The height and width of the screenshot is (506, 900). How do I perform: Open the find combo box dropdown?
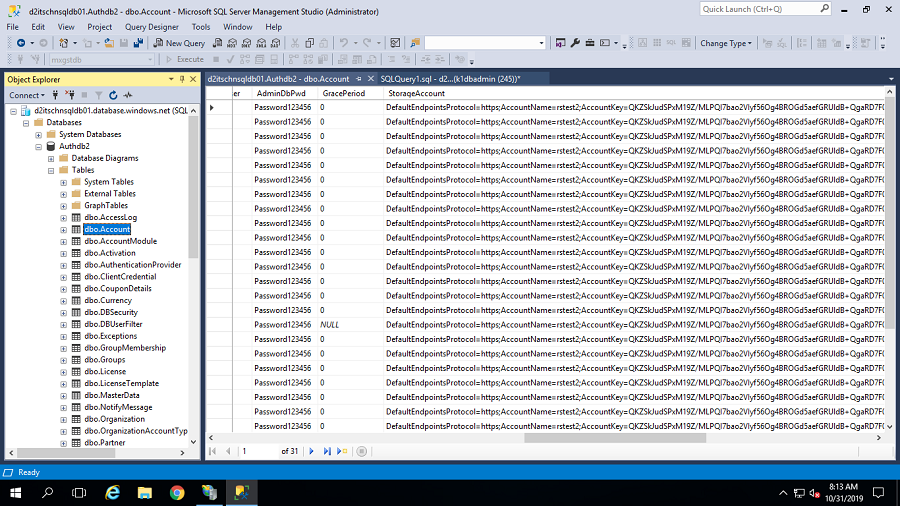(x=541, y=43)
